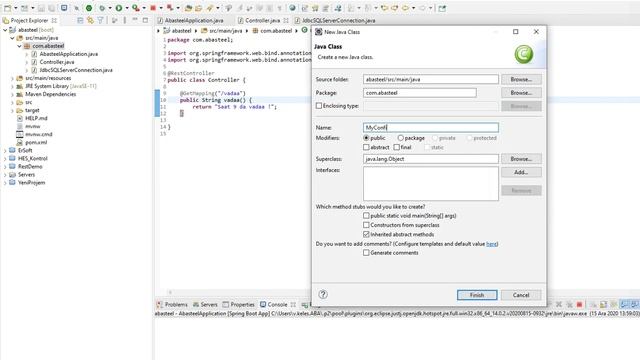Check the abstract modifier checkbox

tap(366, 147)
